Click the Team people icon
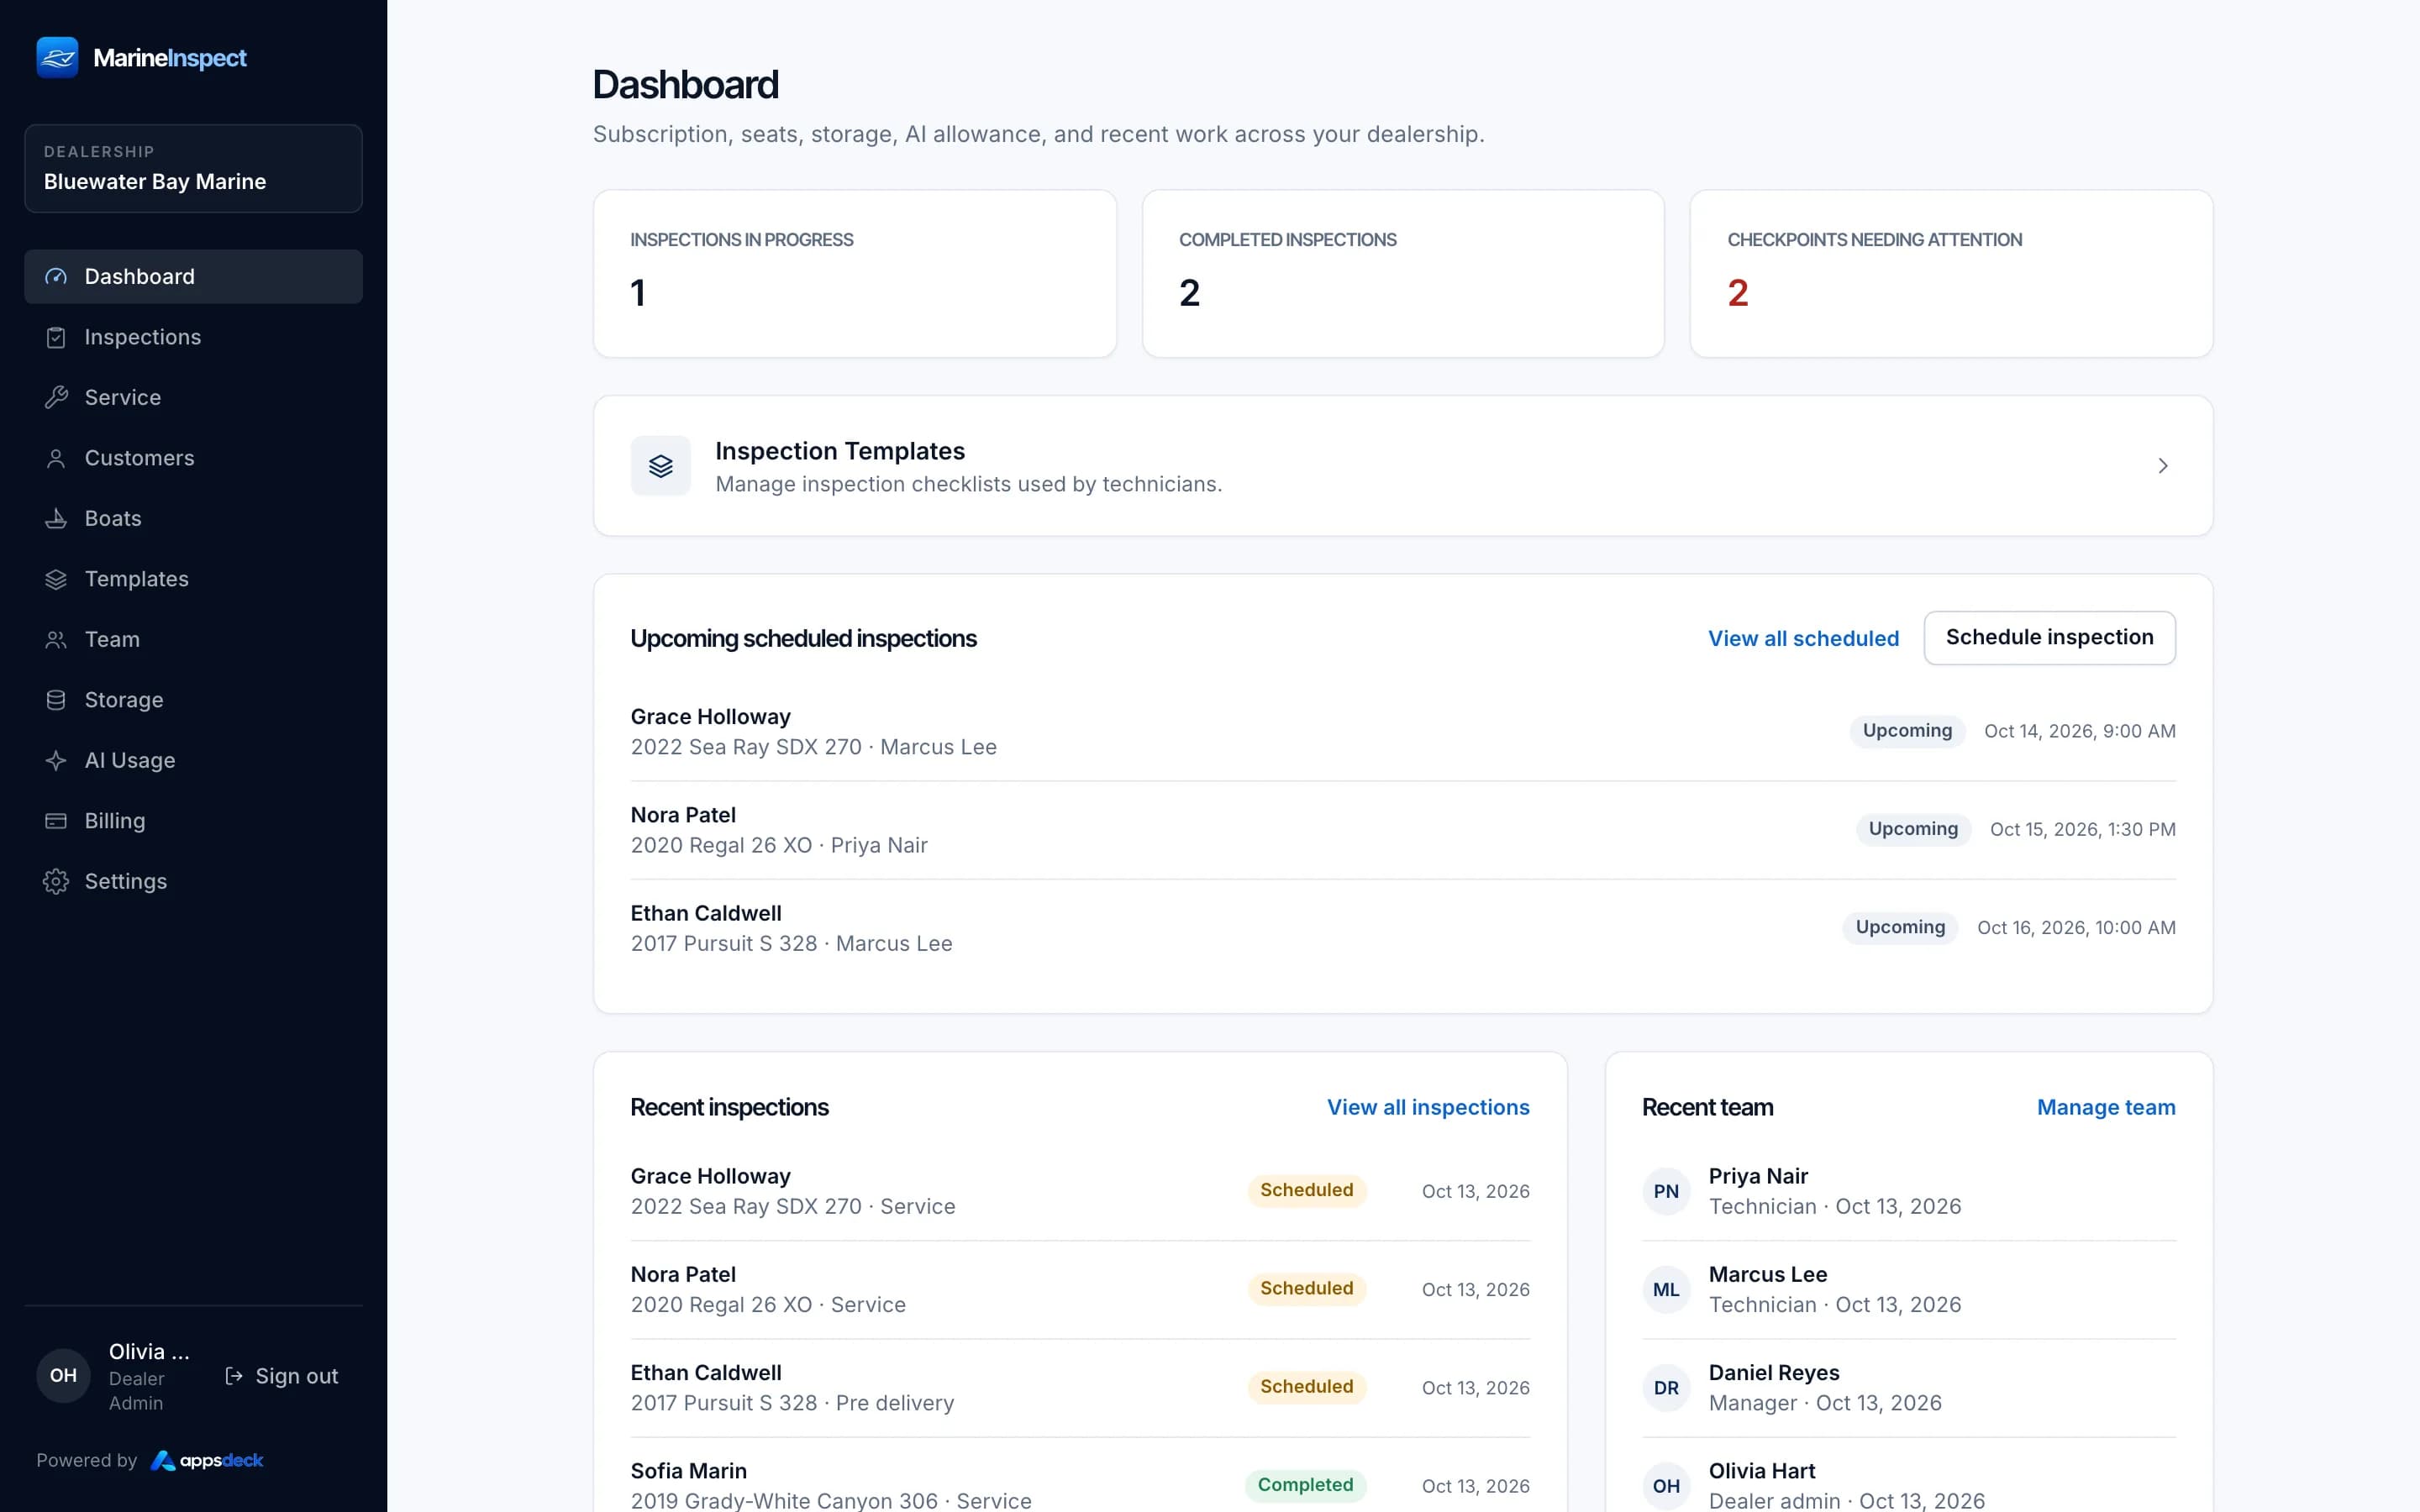This screenshot has width=2420, height=1512. (56, 640)
